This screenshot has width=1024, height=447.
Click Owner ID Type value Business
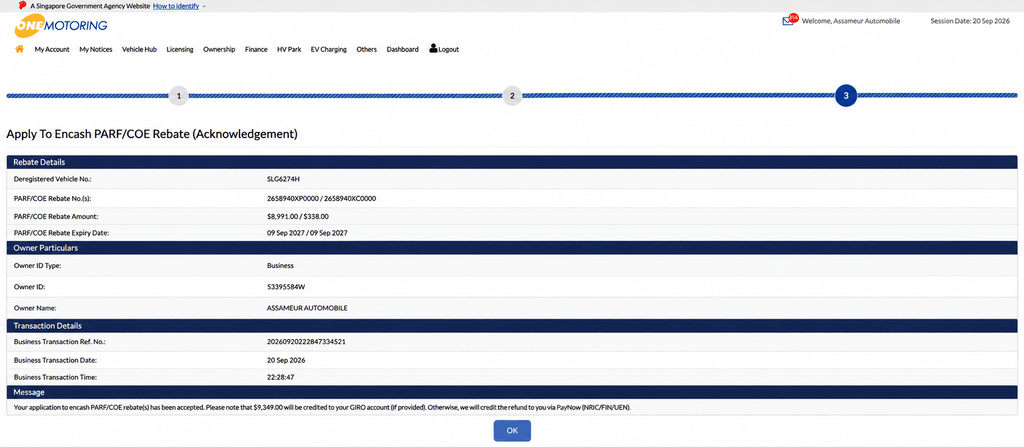pyautogui.click(x=280, y=266)
